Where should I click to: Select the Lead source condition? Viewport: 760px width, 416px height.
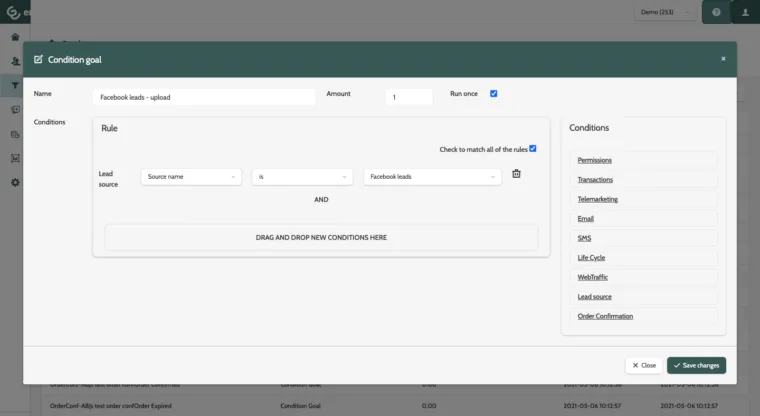(x=594, y=296)
